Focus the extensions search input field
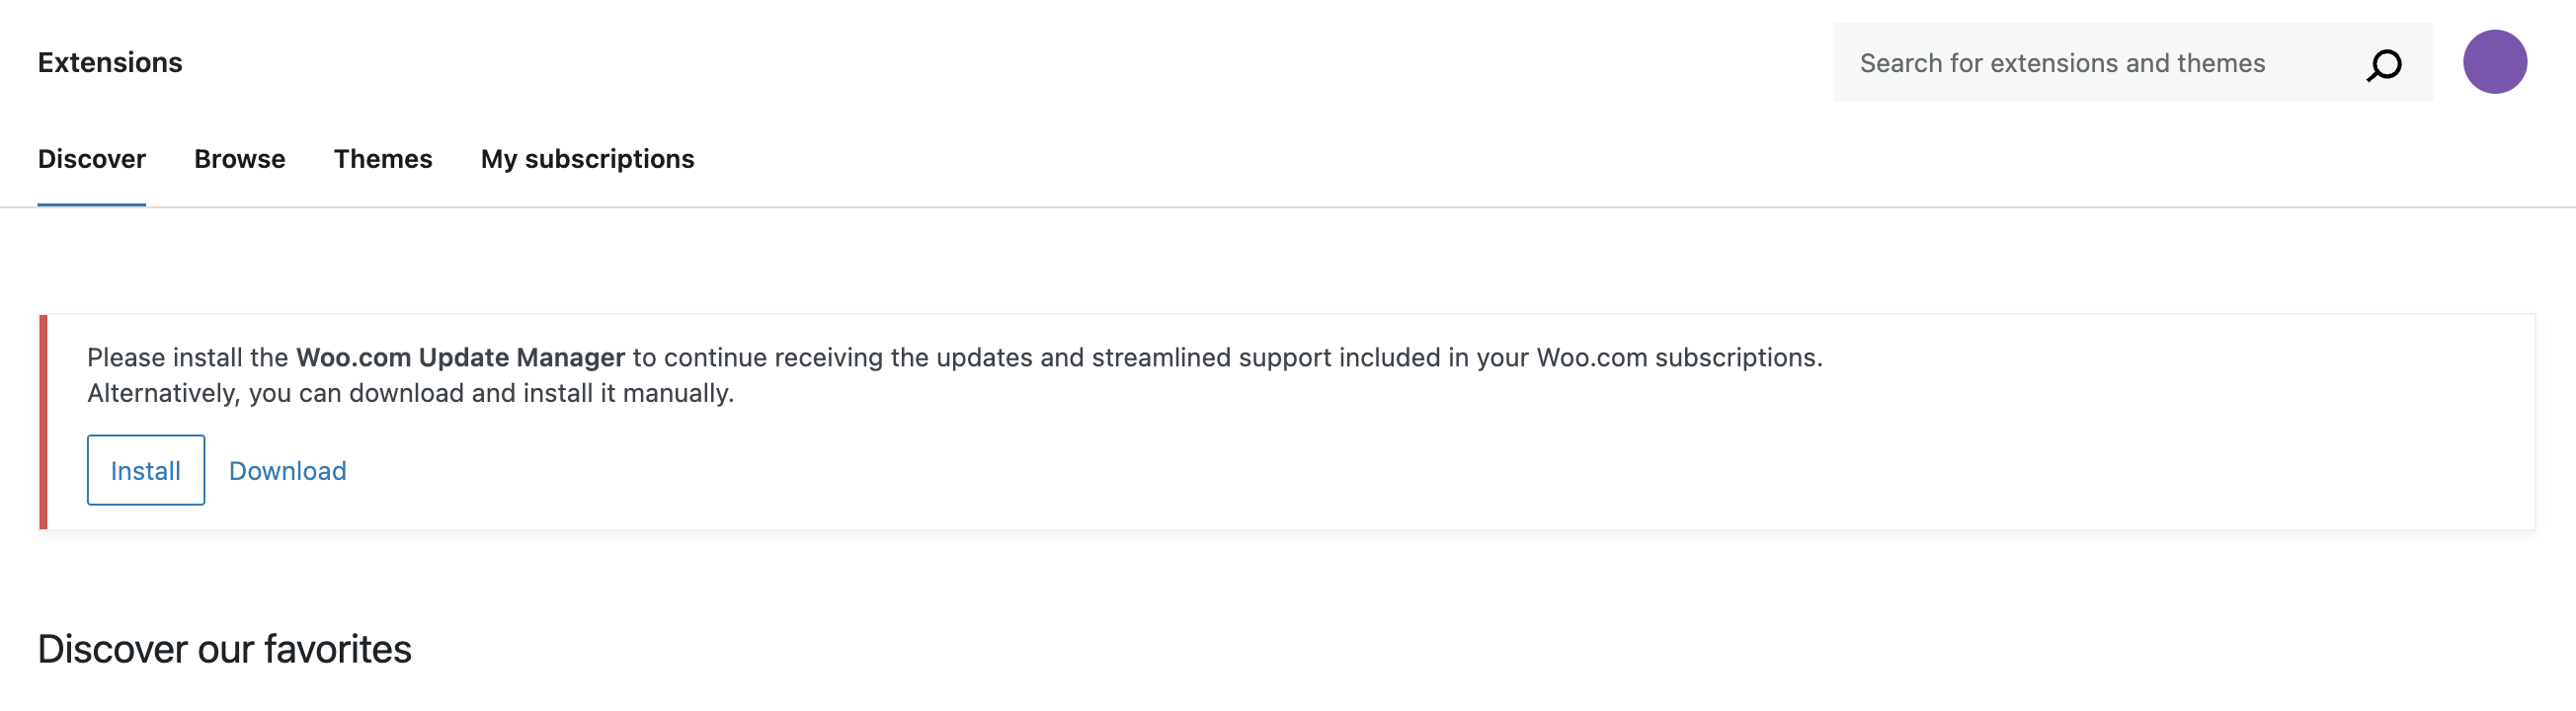The height and width of the screenshot is (711, 2576). point(2100,62)
